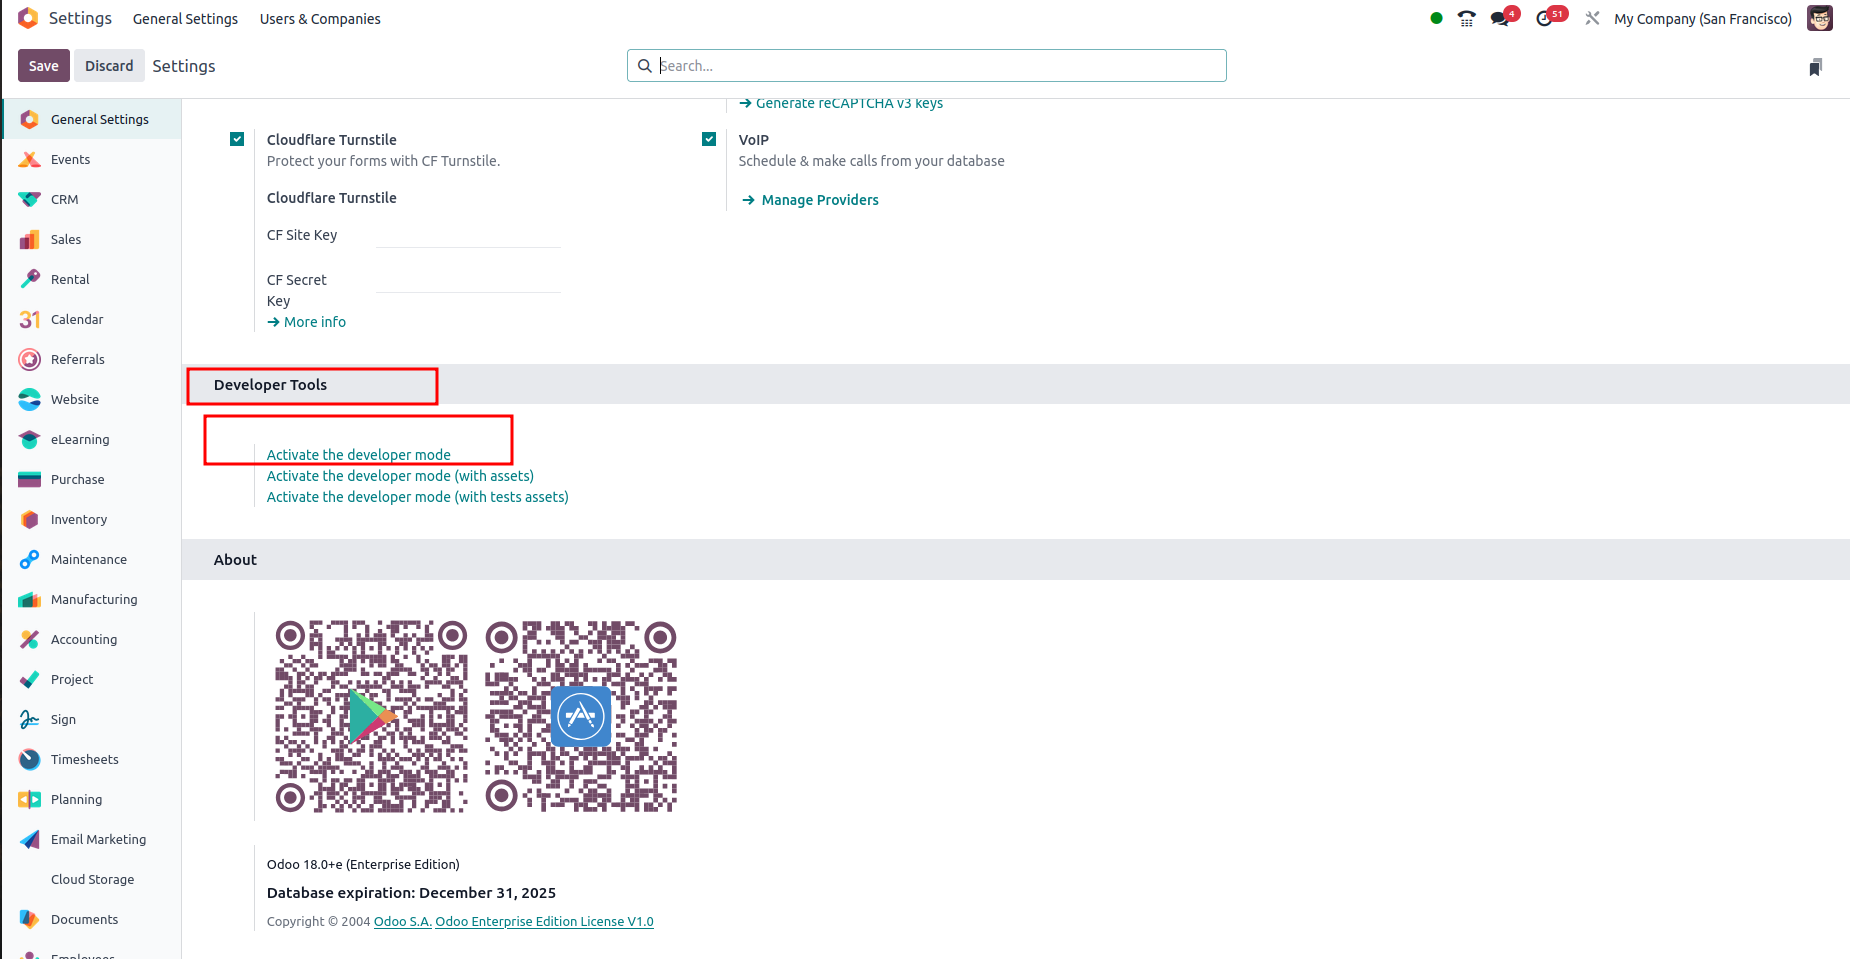Click the bookmark icon below the avatar
This screenshot has height=959, width=1850.
tap(1815, 67)
